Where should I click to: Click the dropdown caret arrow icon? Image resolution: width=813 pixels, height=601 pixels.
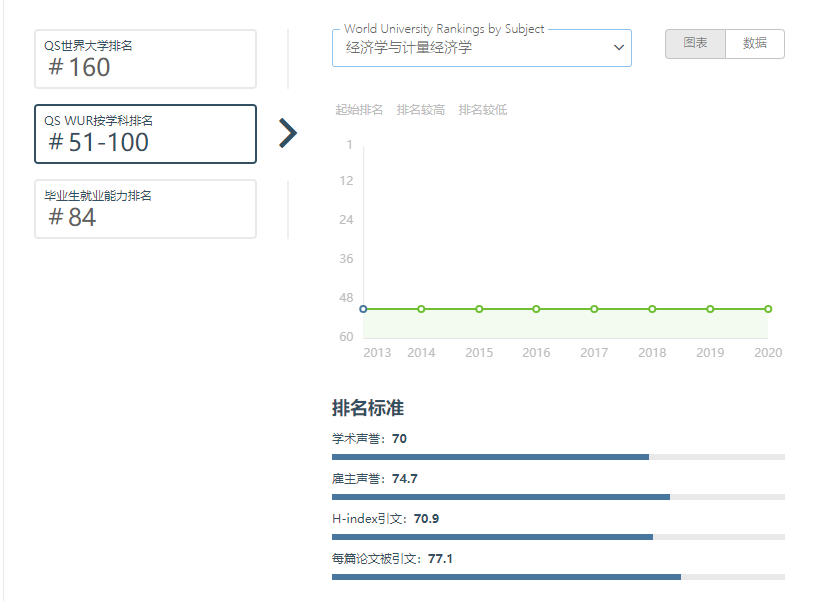click(619, 48)
